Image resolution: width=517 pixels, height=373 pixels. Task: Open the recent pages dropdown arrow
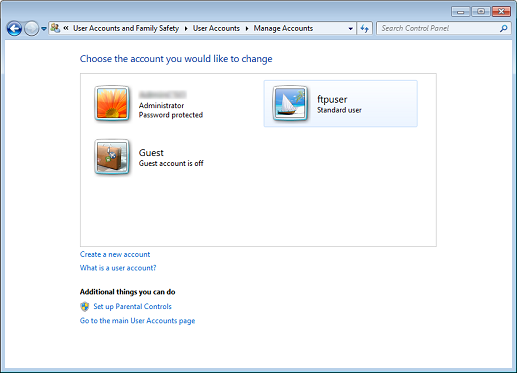point(44,29)
